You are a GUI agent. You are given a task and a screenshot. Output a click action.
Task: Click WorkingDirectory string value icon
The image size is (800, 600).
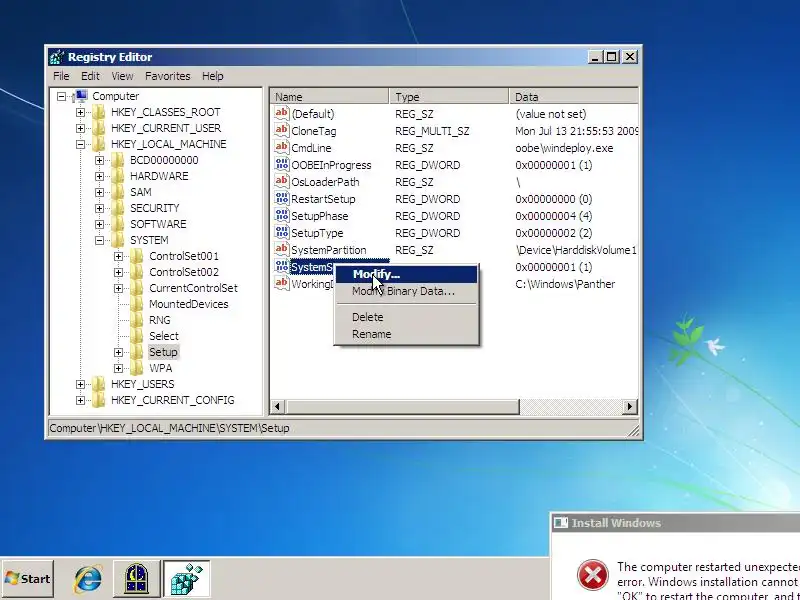[x=282, y=283]
